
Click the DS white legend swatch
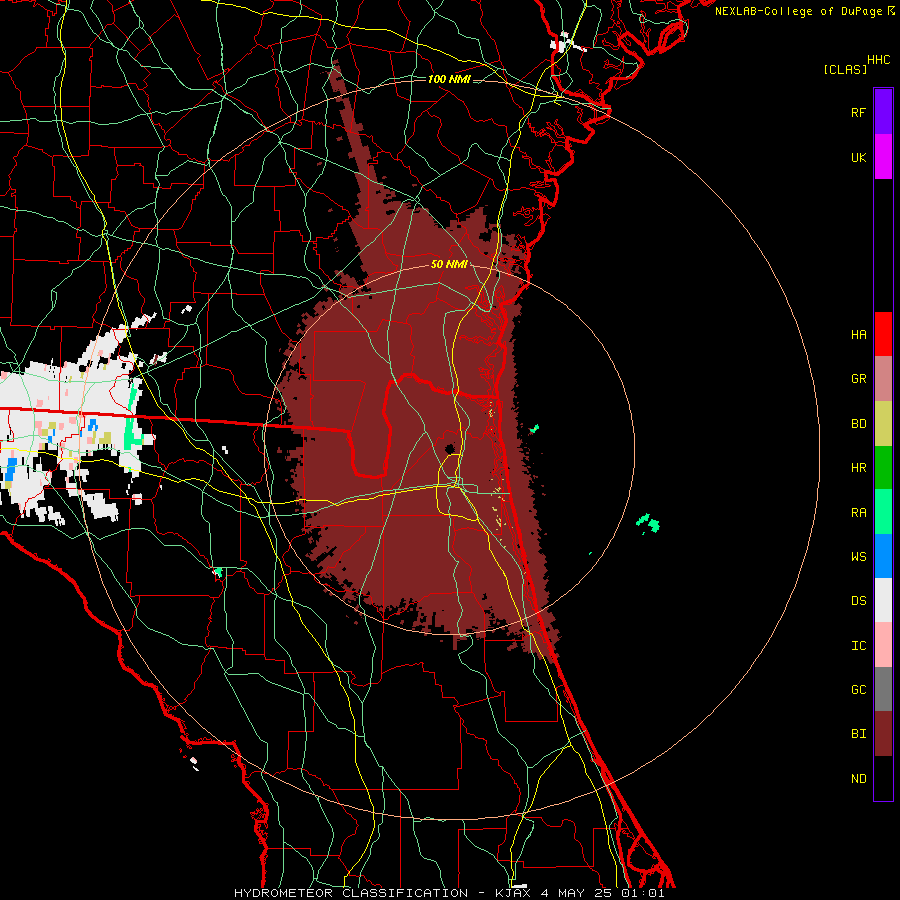point(883,600)
